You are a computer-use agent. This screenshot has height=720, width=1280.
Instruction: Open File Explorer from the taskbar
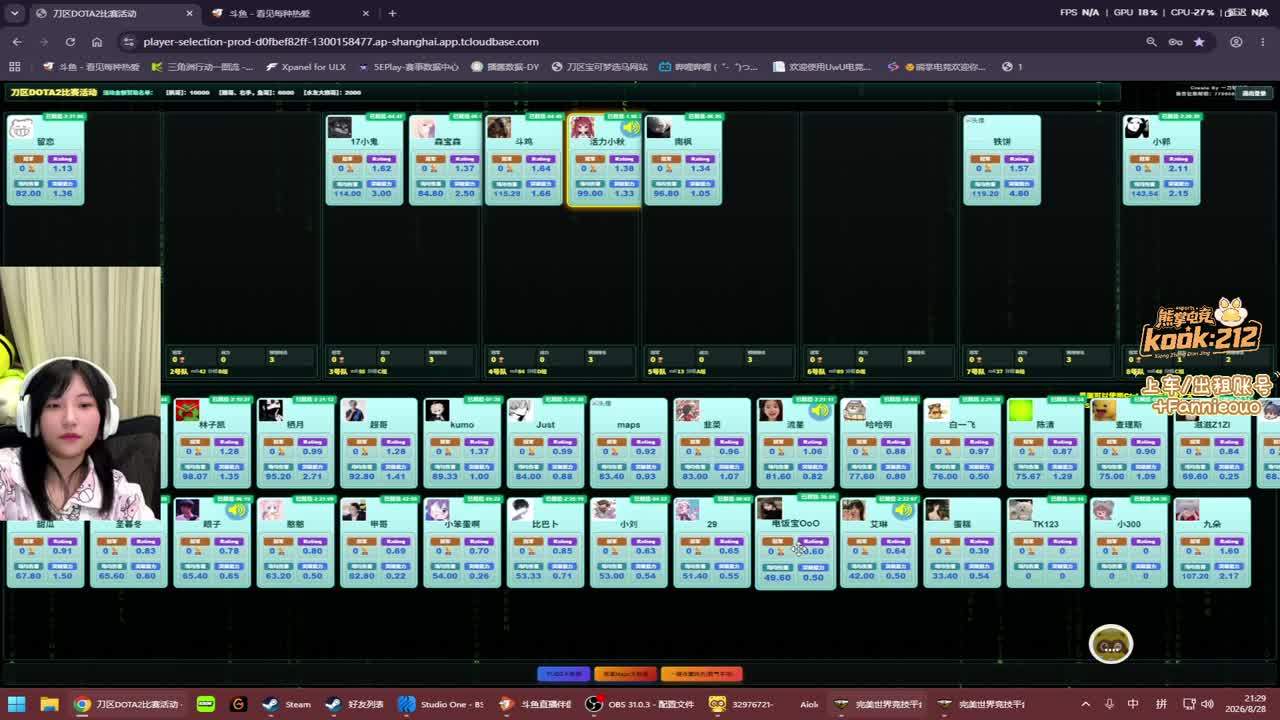[49, 704]
